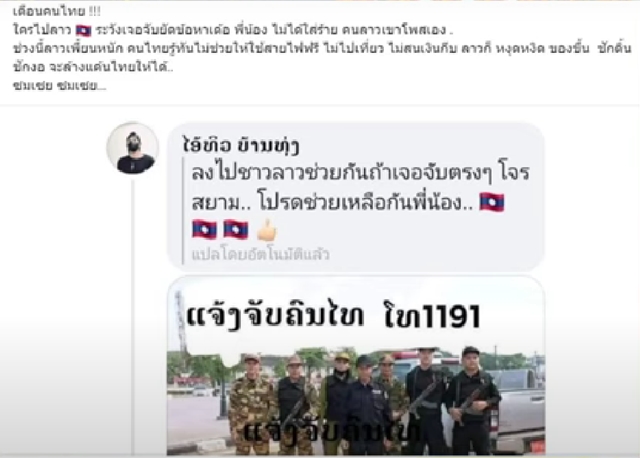Click the เตือนคนไทย !!! heading text

[57, 11]
